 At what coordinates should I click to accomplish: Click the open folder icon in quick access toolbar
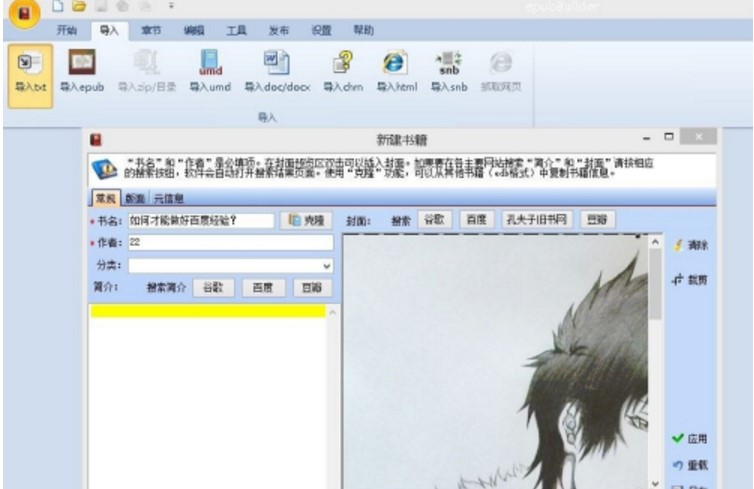click(x=79, y=6)
